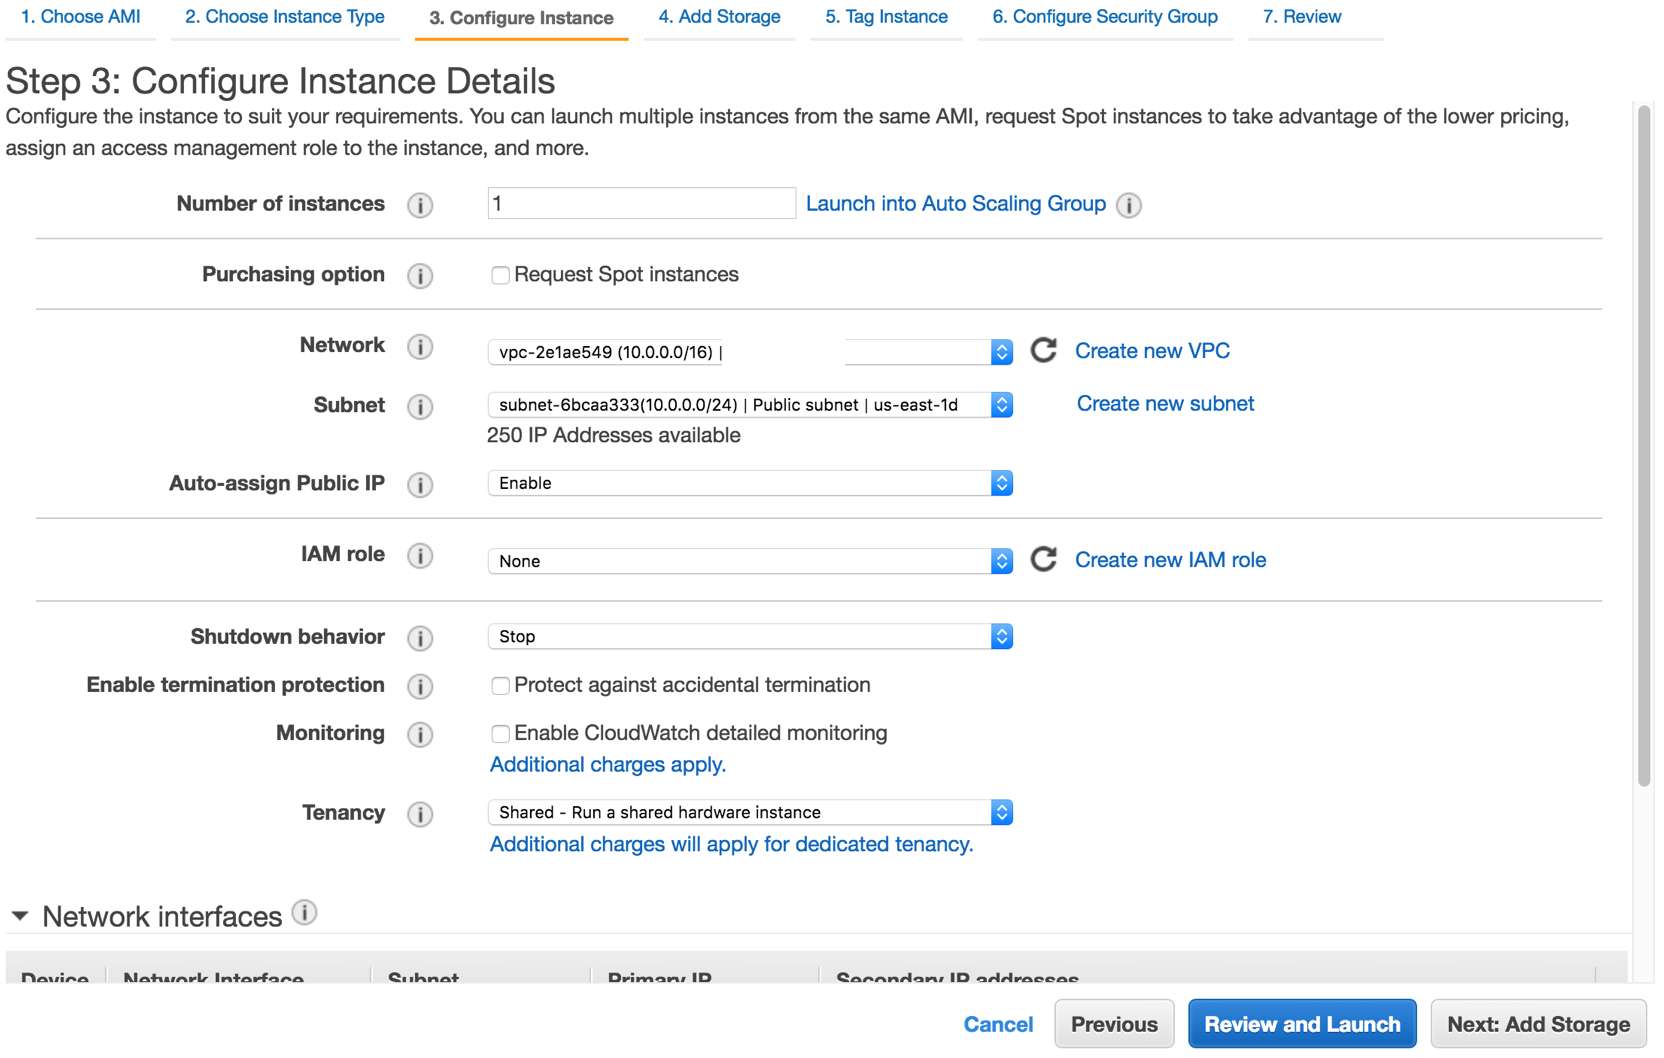The width and height of the screenshot is (1664, 1058).
Task: Click Create new VPC link
Action: [x=1152, y=351]
